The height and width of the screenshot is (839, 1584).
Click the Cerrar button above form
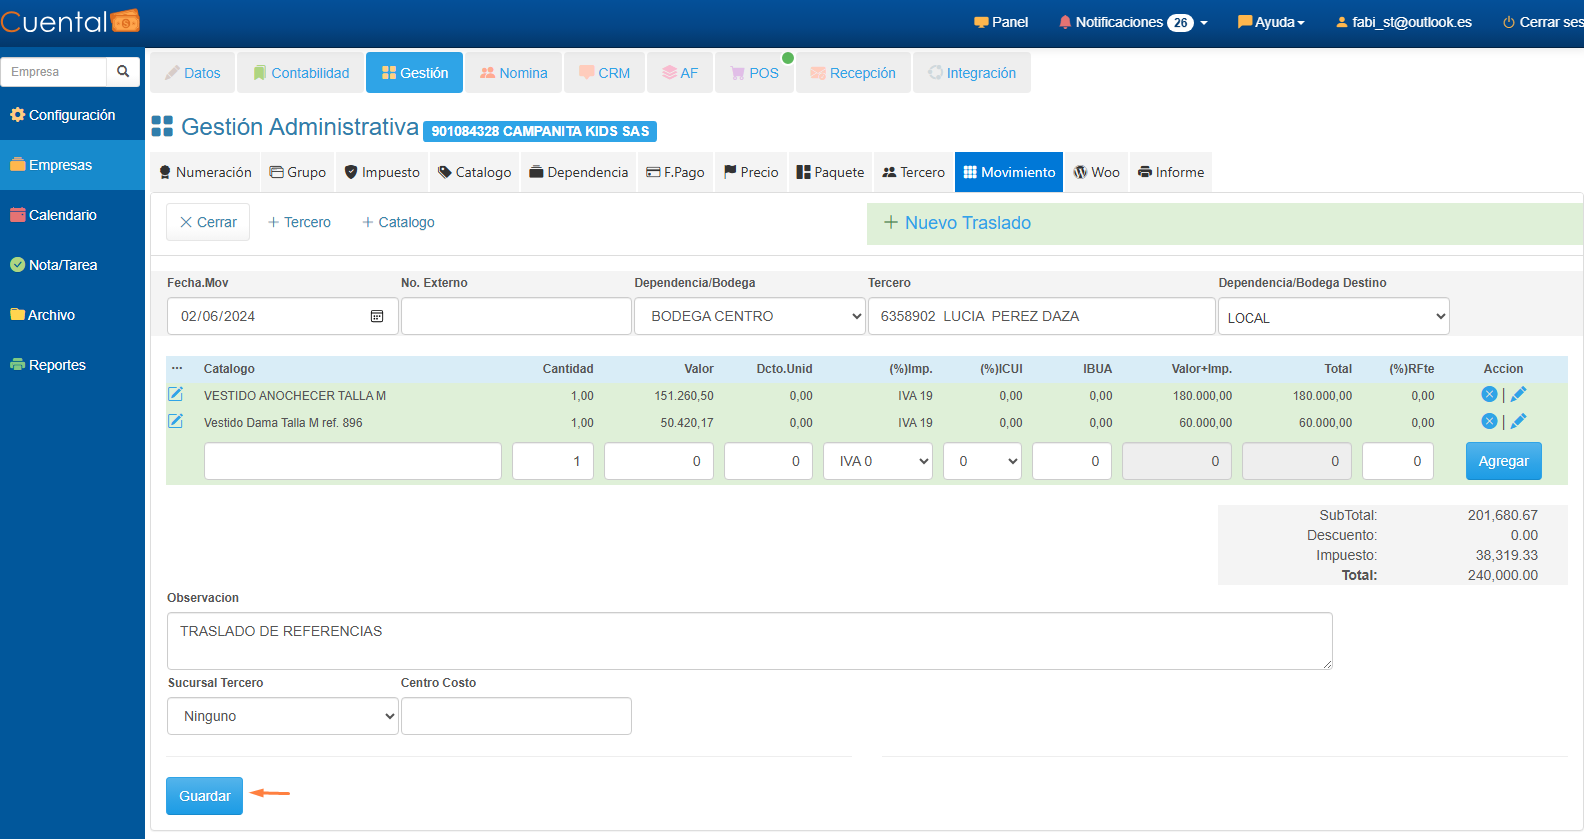coord(208,222)
